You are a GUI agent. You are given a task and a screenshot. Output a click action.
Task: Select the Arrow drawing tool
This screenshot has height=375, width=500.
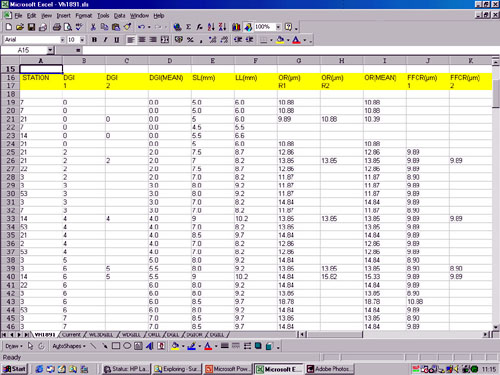pyautogui.click(x=105, y=346)
